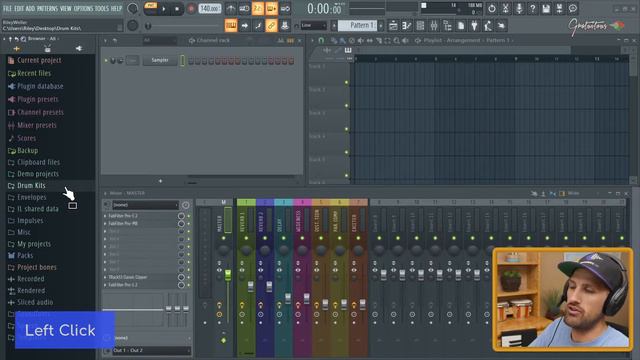Select the Current project folder in the browser
The height and width of the screenshot is (360, 640).
click(39, 60)
